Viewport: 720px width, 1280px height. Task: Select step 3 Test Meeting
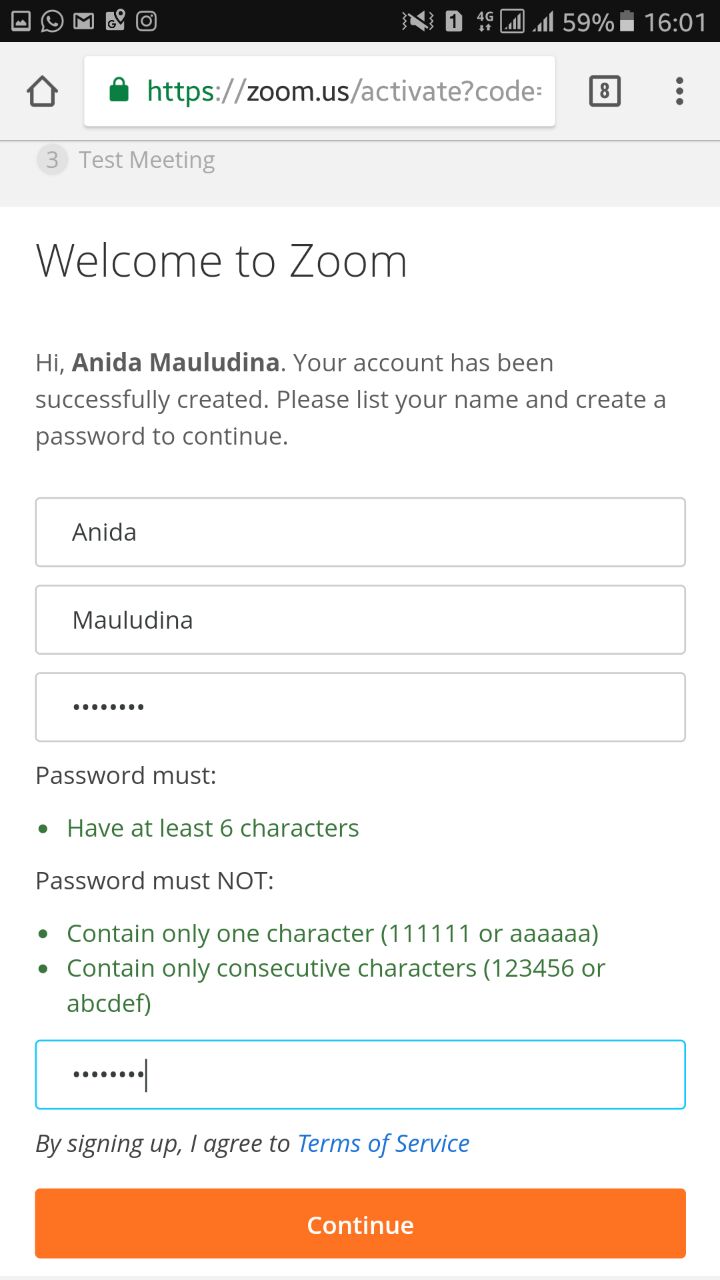tap(146, 160)
